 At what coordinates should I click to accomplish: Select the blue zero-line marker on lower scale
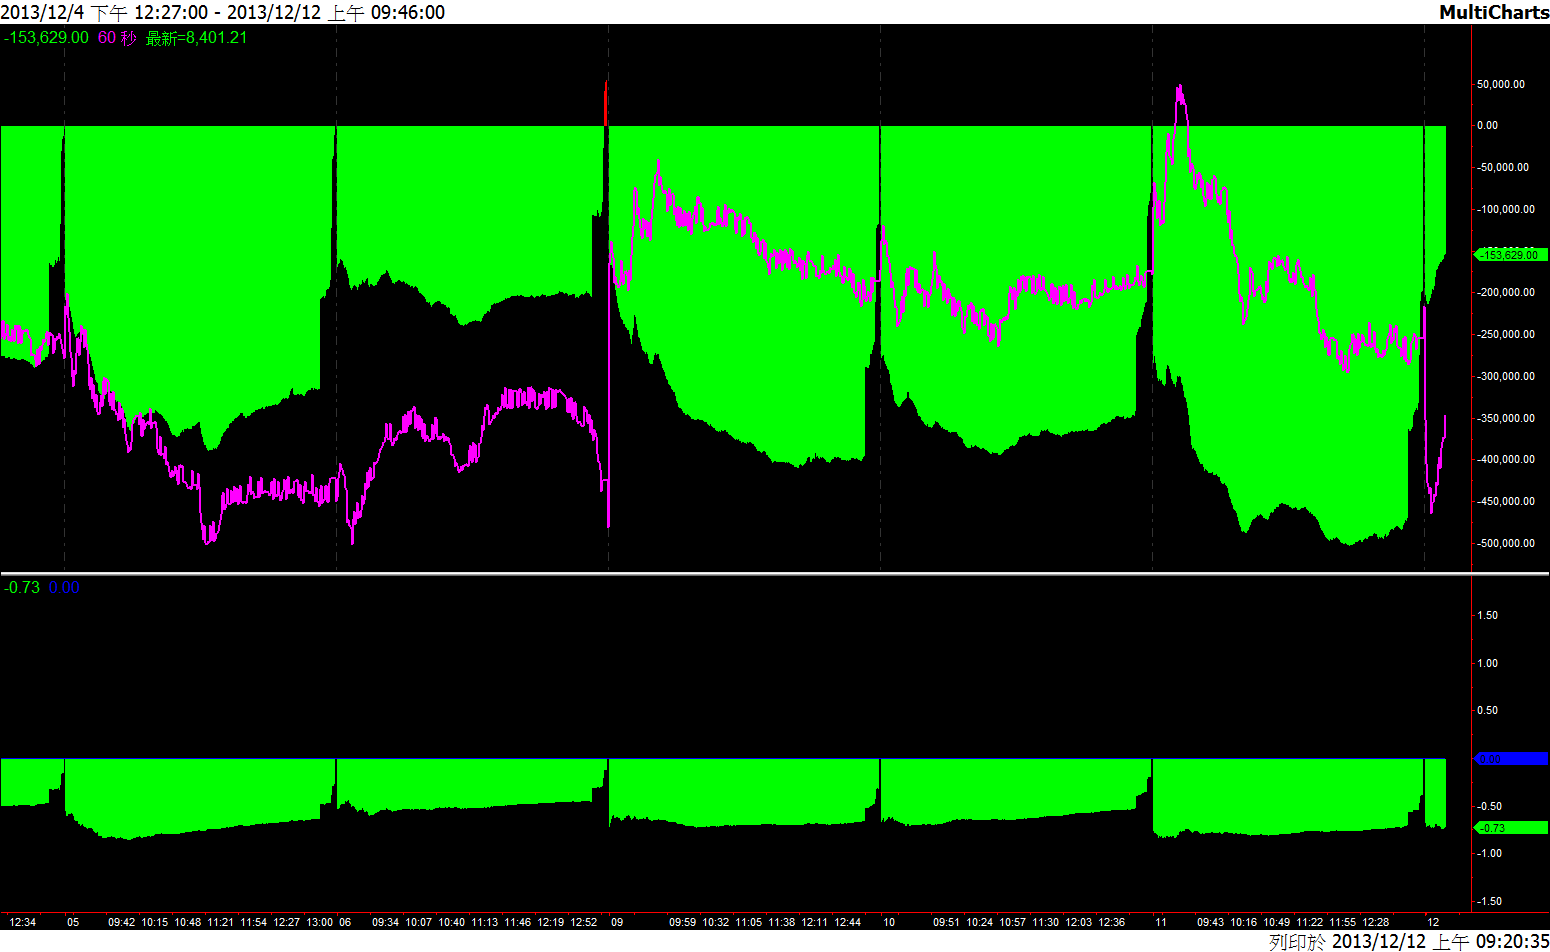(1511, 759)
